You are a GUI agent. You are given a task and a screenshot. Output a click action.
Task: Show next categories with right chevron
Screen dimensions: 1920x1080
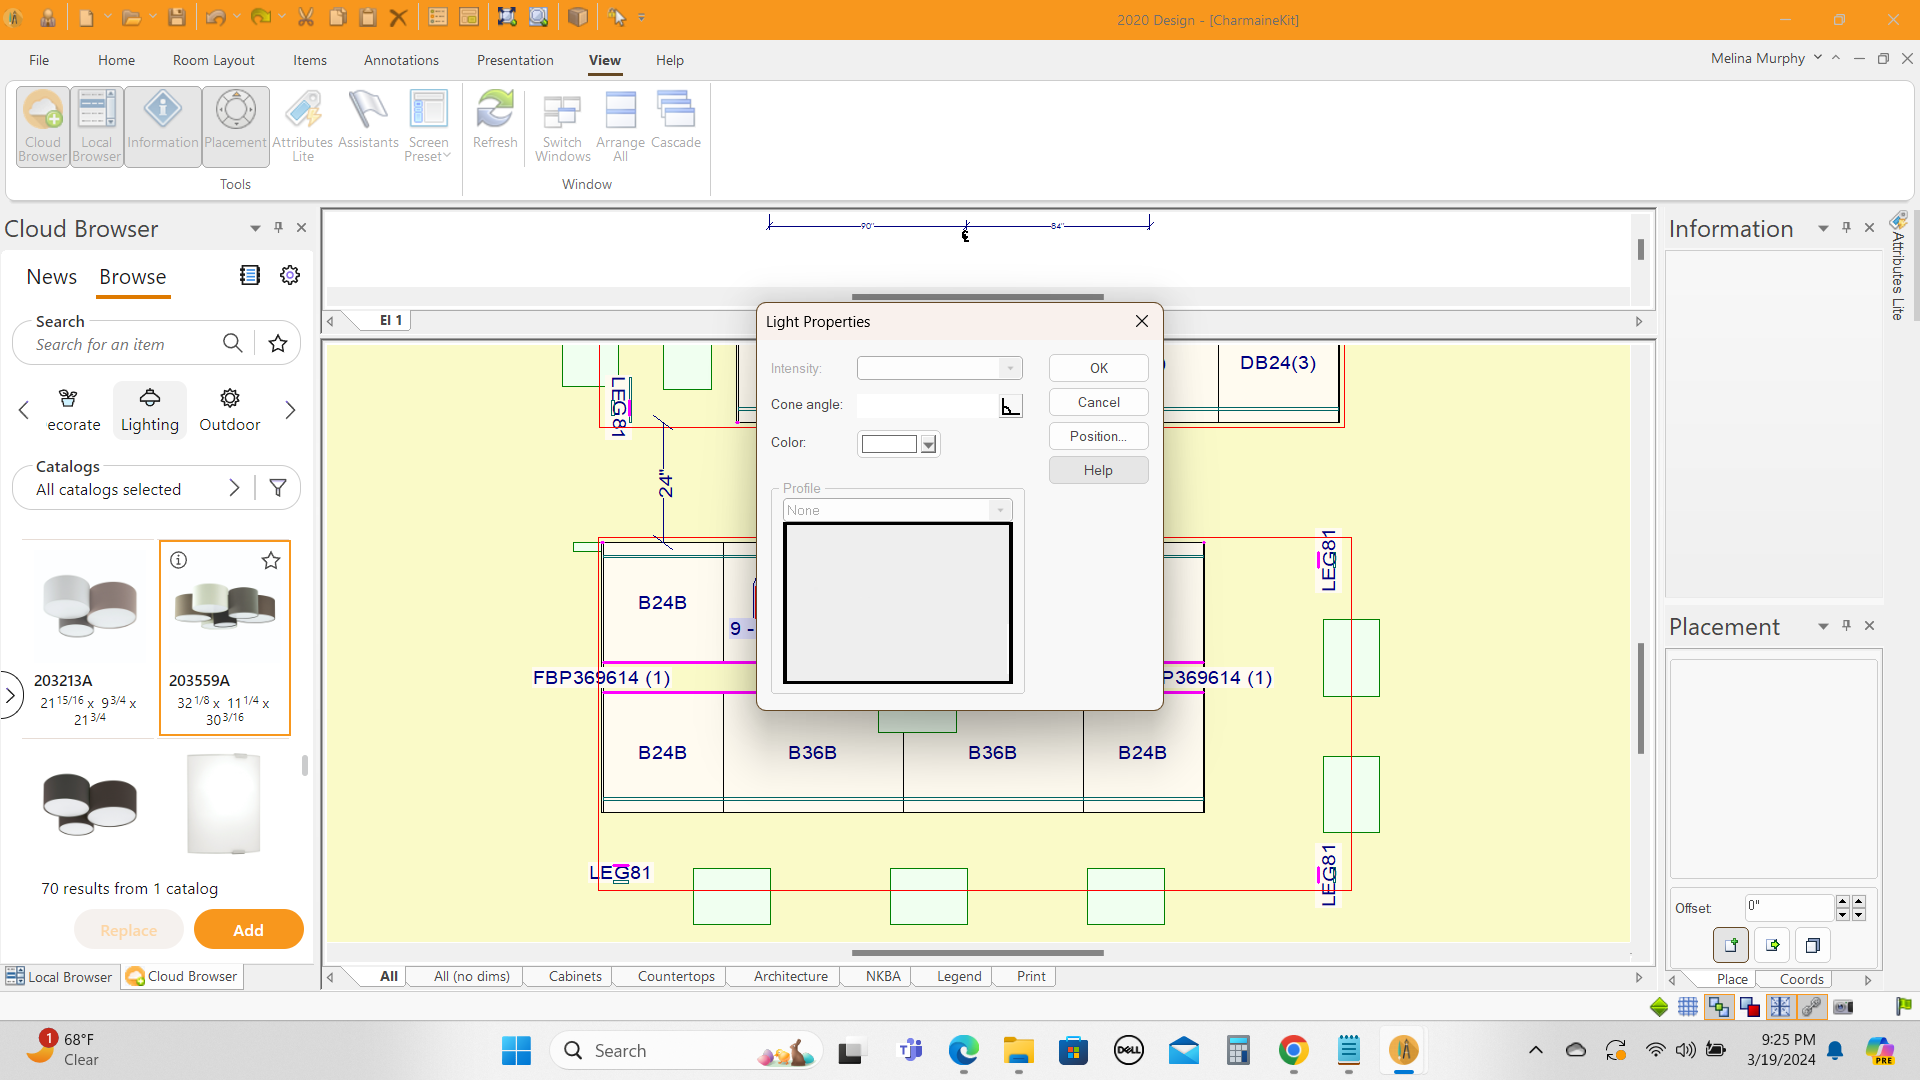(290, 410)
